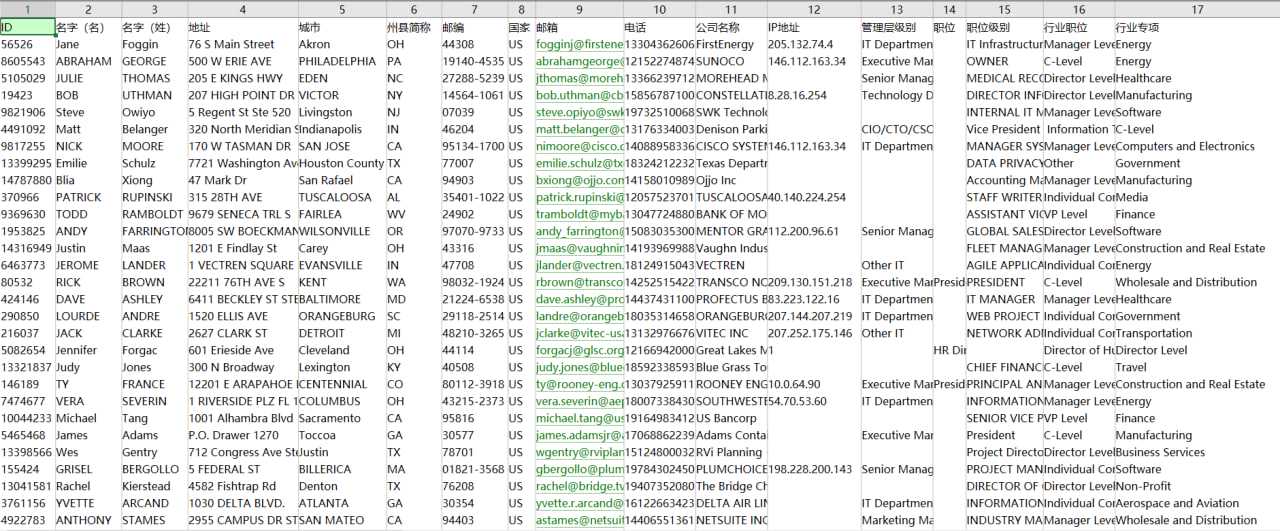Image resolution: width=1280 pixels, height=531 pixels.
Task: Click the 公司名称 header cell
Action: tap(731, 27)
